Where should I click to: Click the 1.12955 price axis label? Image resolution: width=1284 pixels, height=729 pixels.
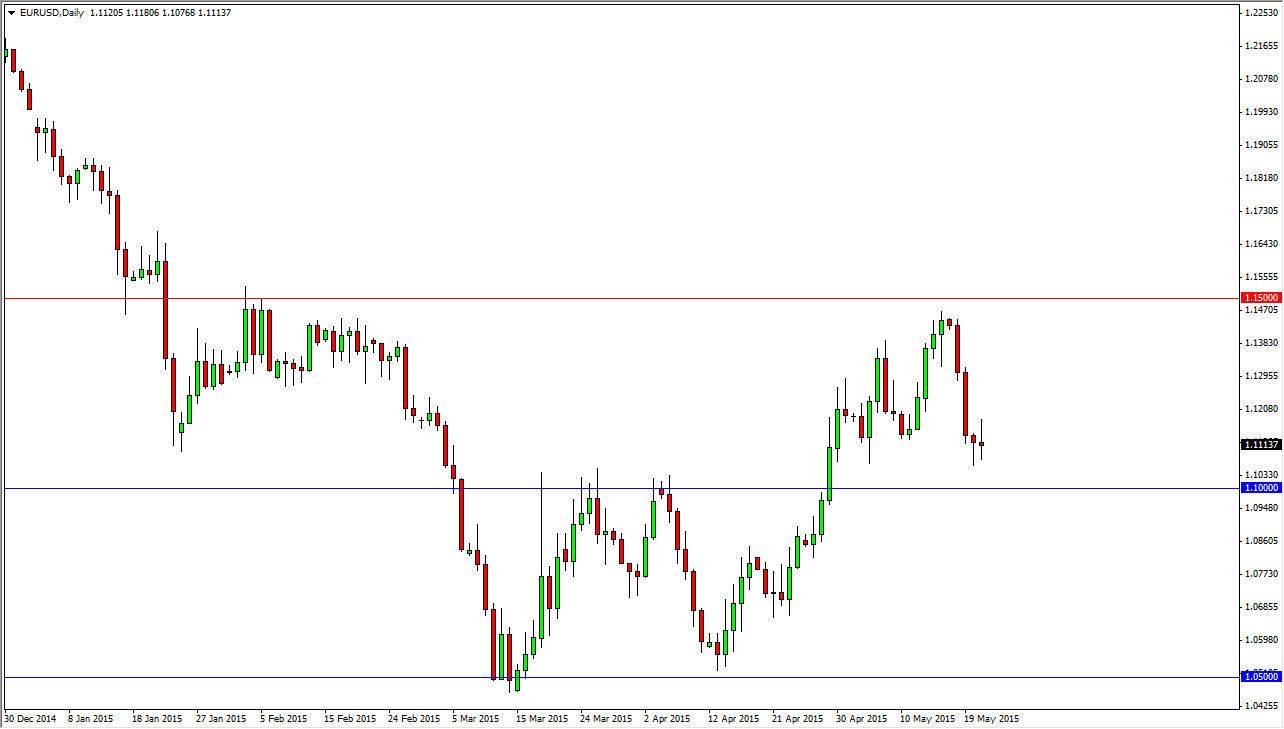click(1262, 376)
